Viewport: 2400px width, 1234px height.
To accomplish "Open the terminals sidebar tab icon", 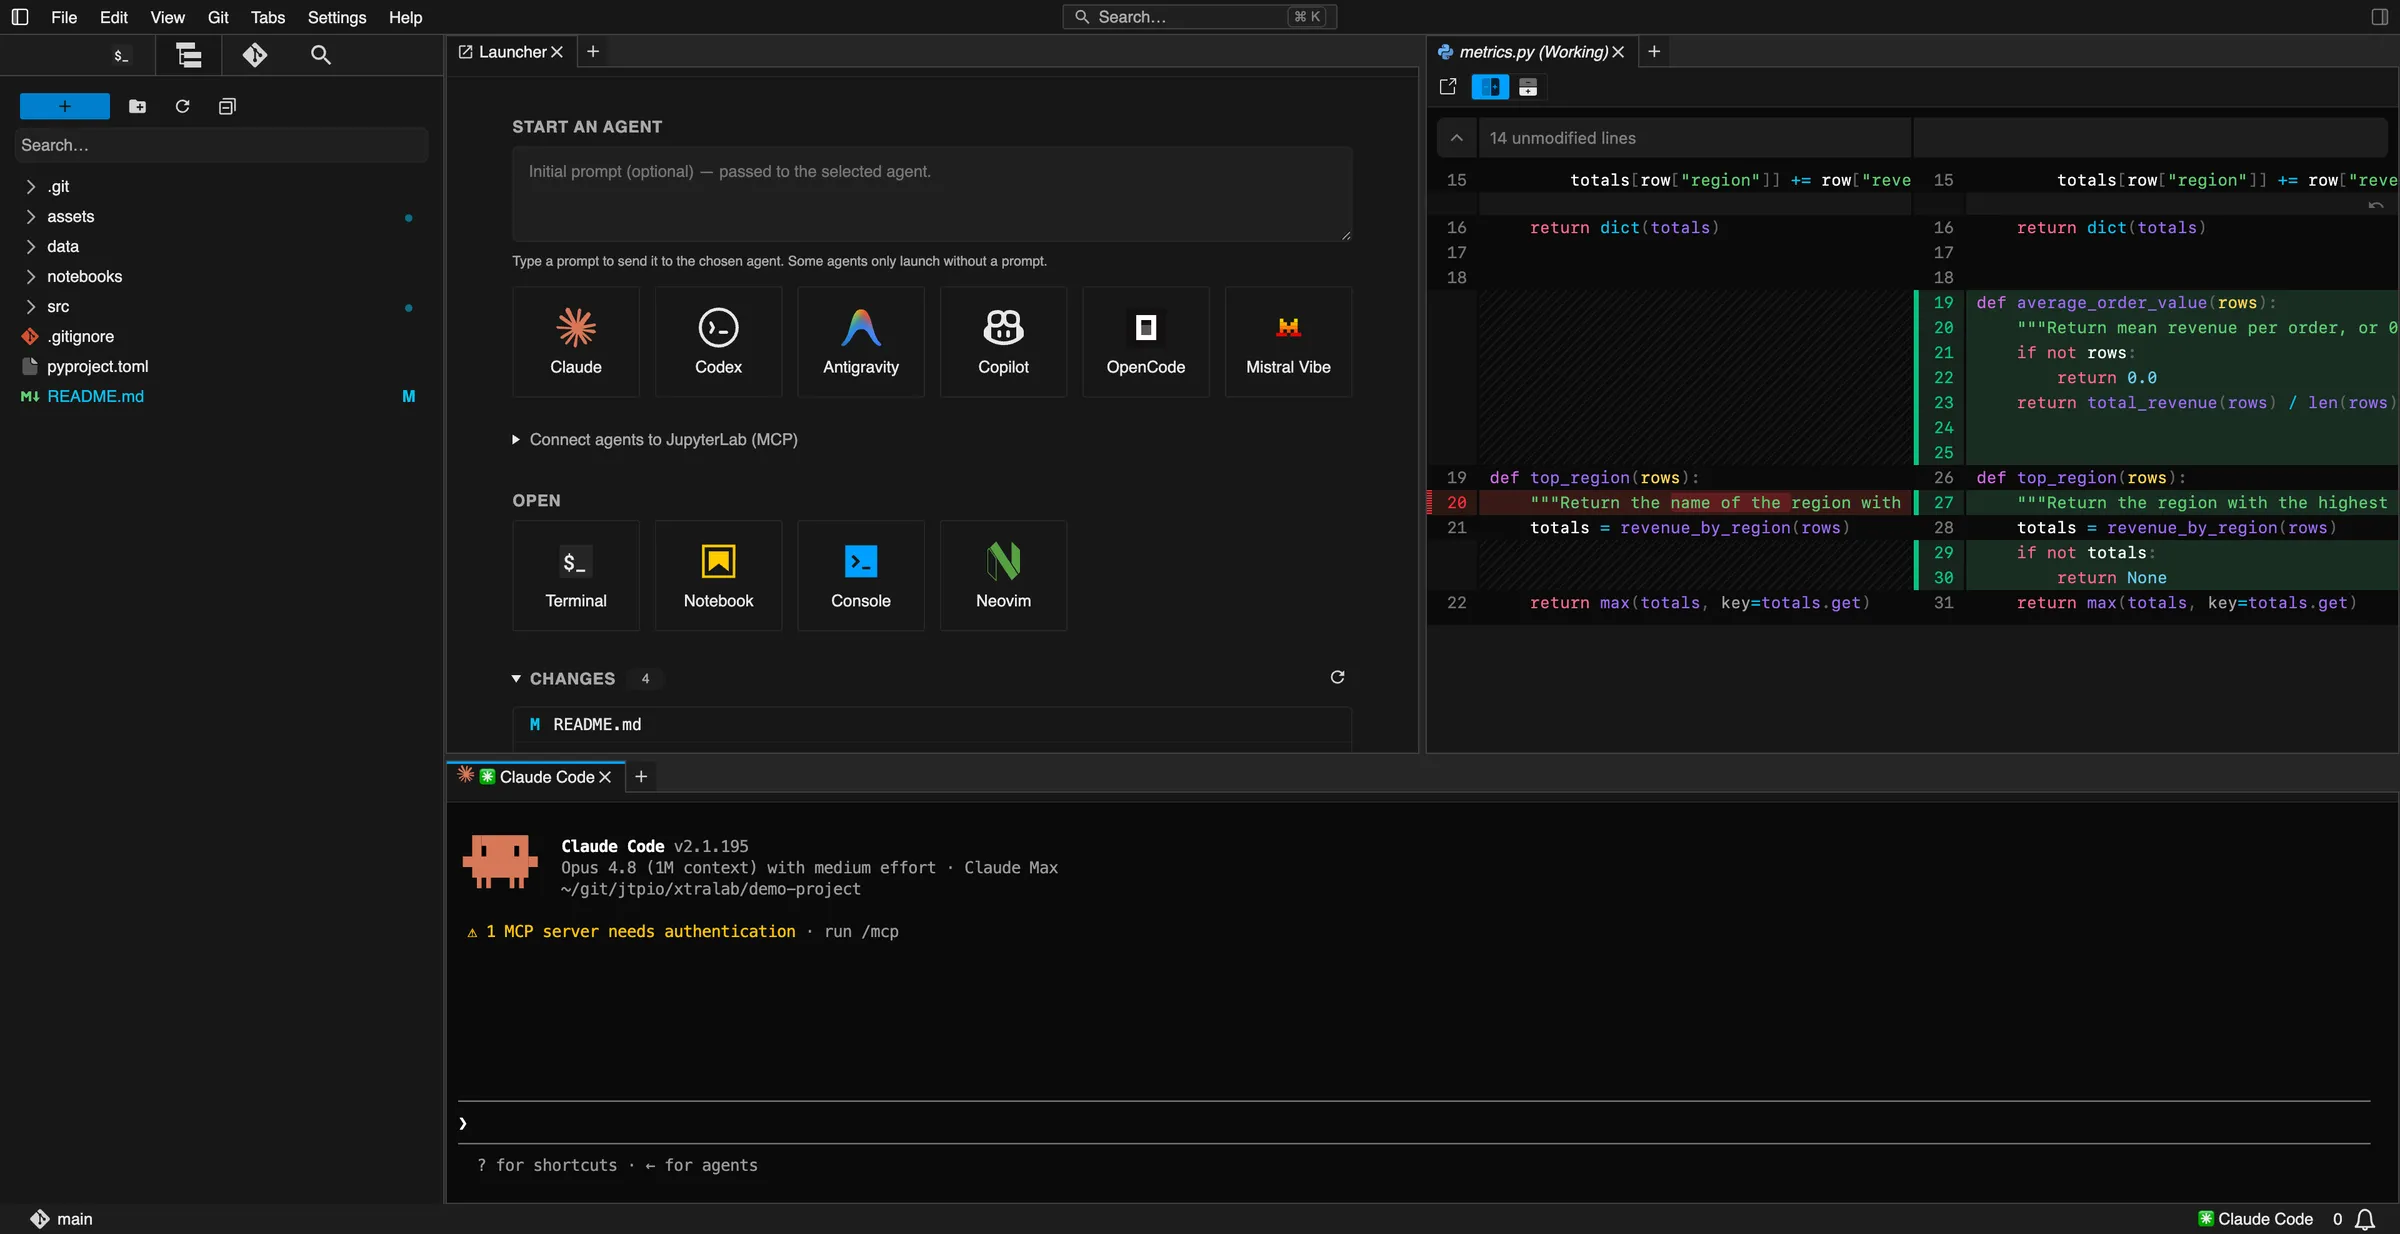I will 121,55.
